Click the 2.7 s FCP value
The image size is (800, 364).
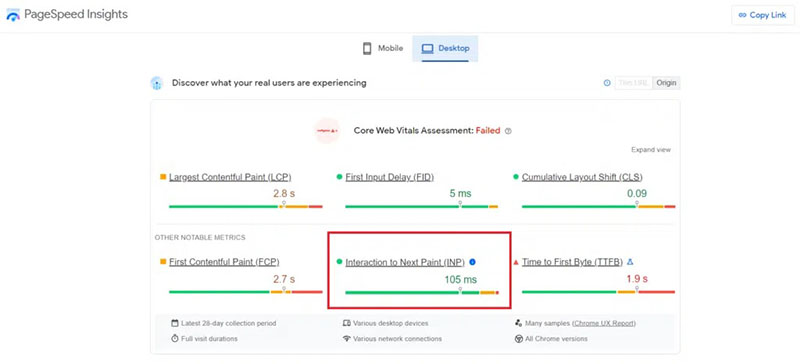pos(284,279)
